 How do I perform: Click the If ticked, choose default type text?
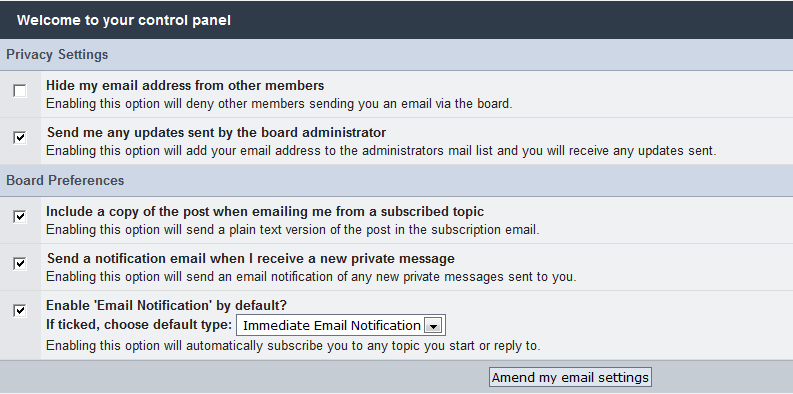click(139, 325)
